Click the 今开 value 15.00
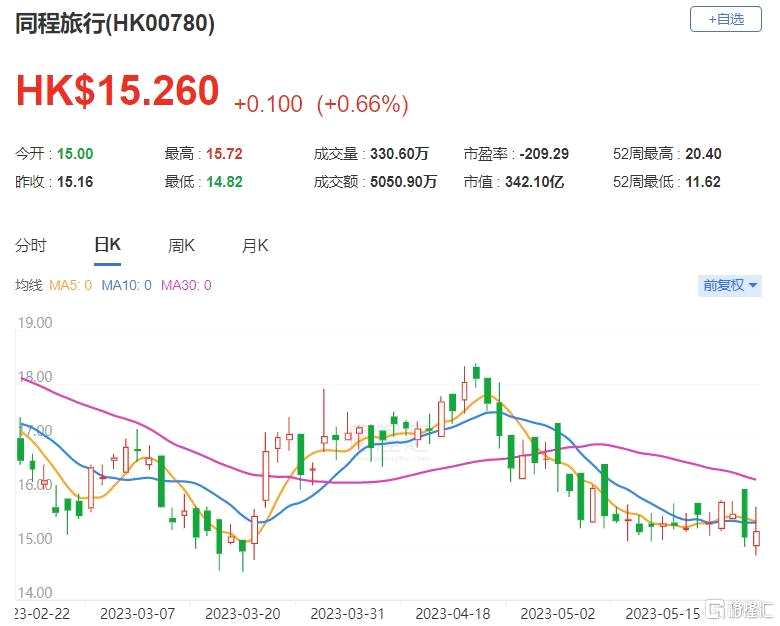The image size is (780, 626). point(75,154)
